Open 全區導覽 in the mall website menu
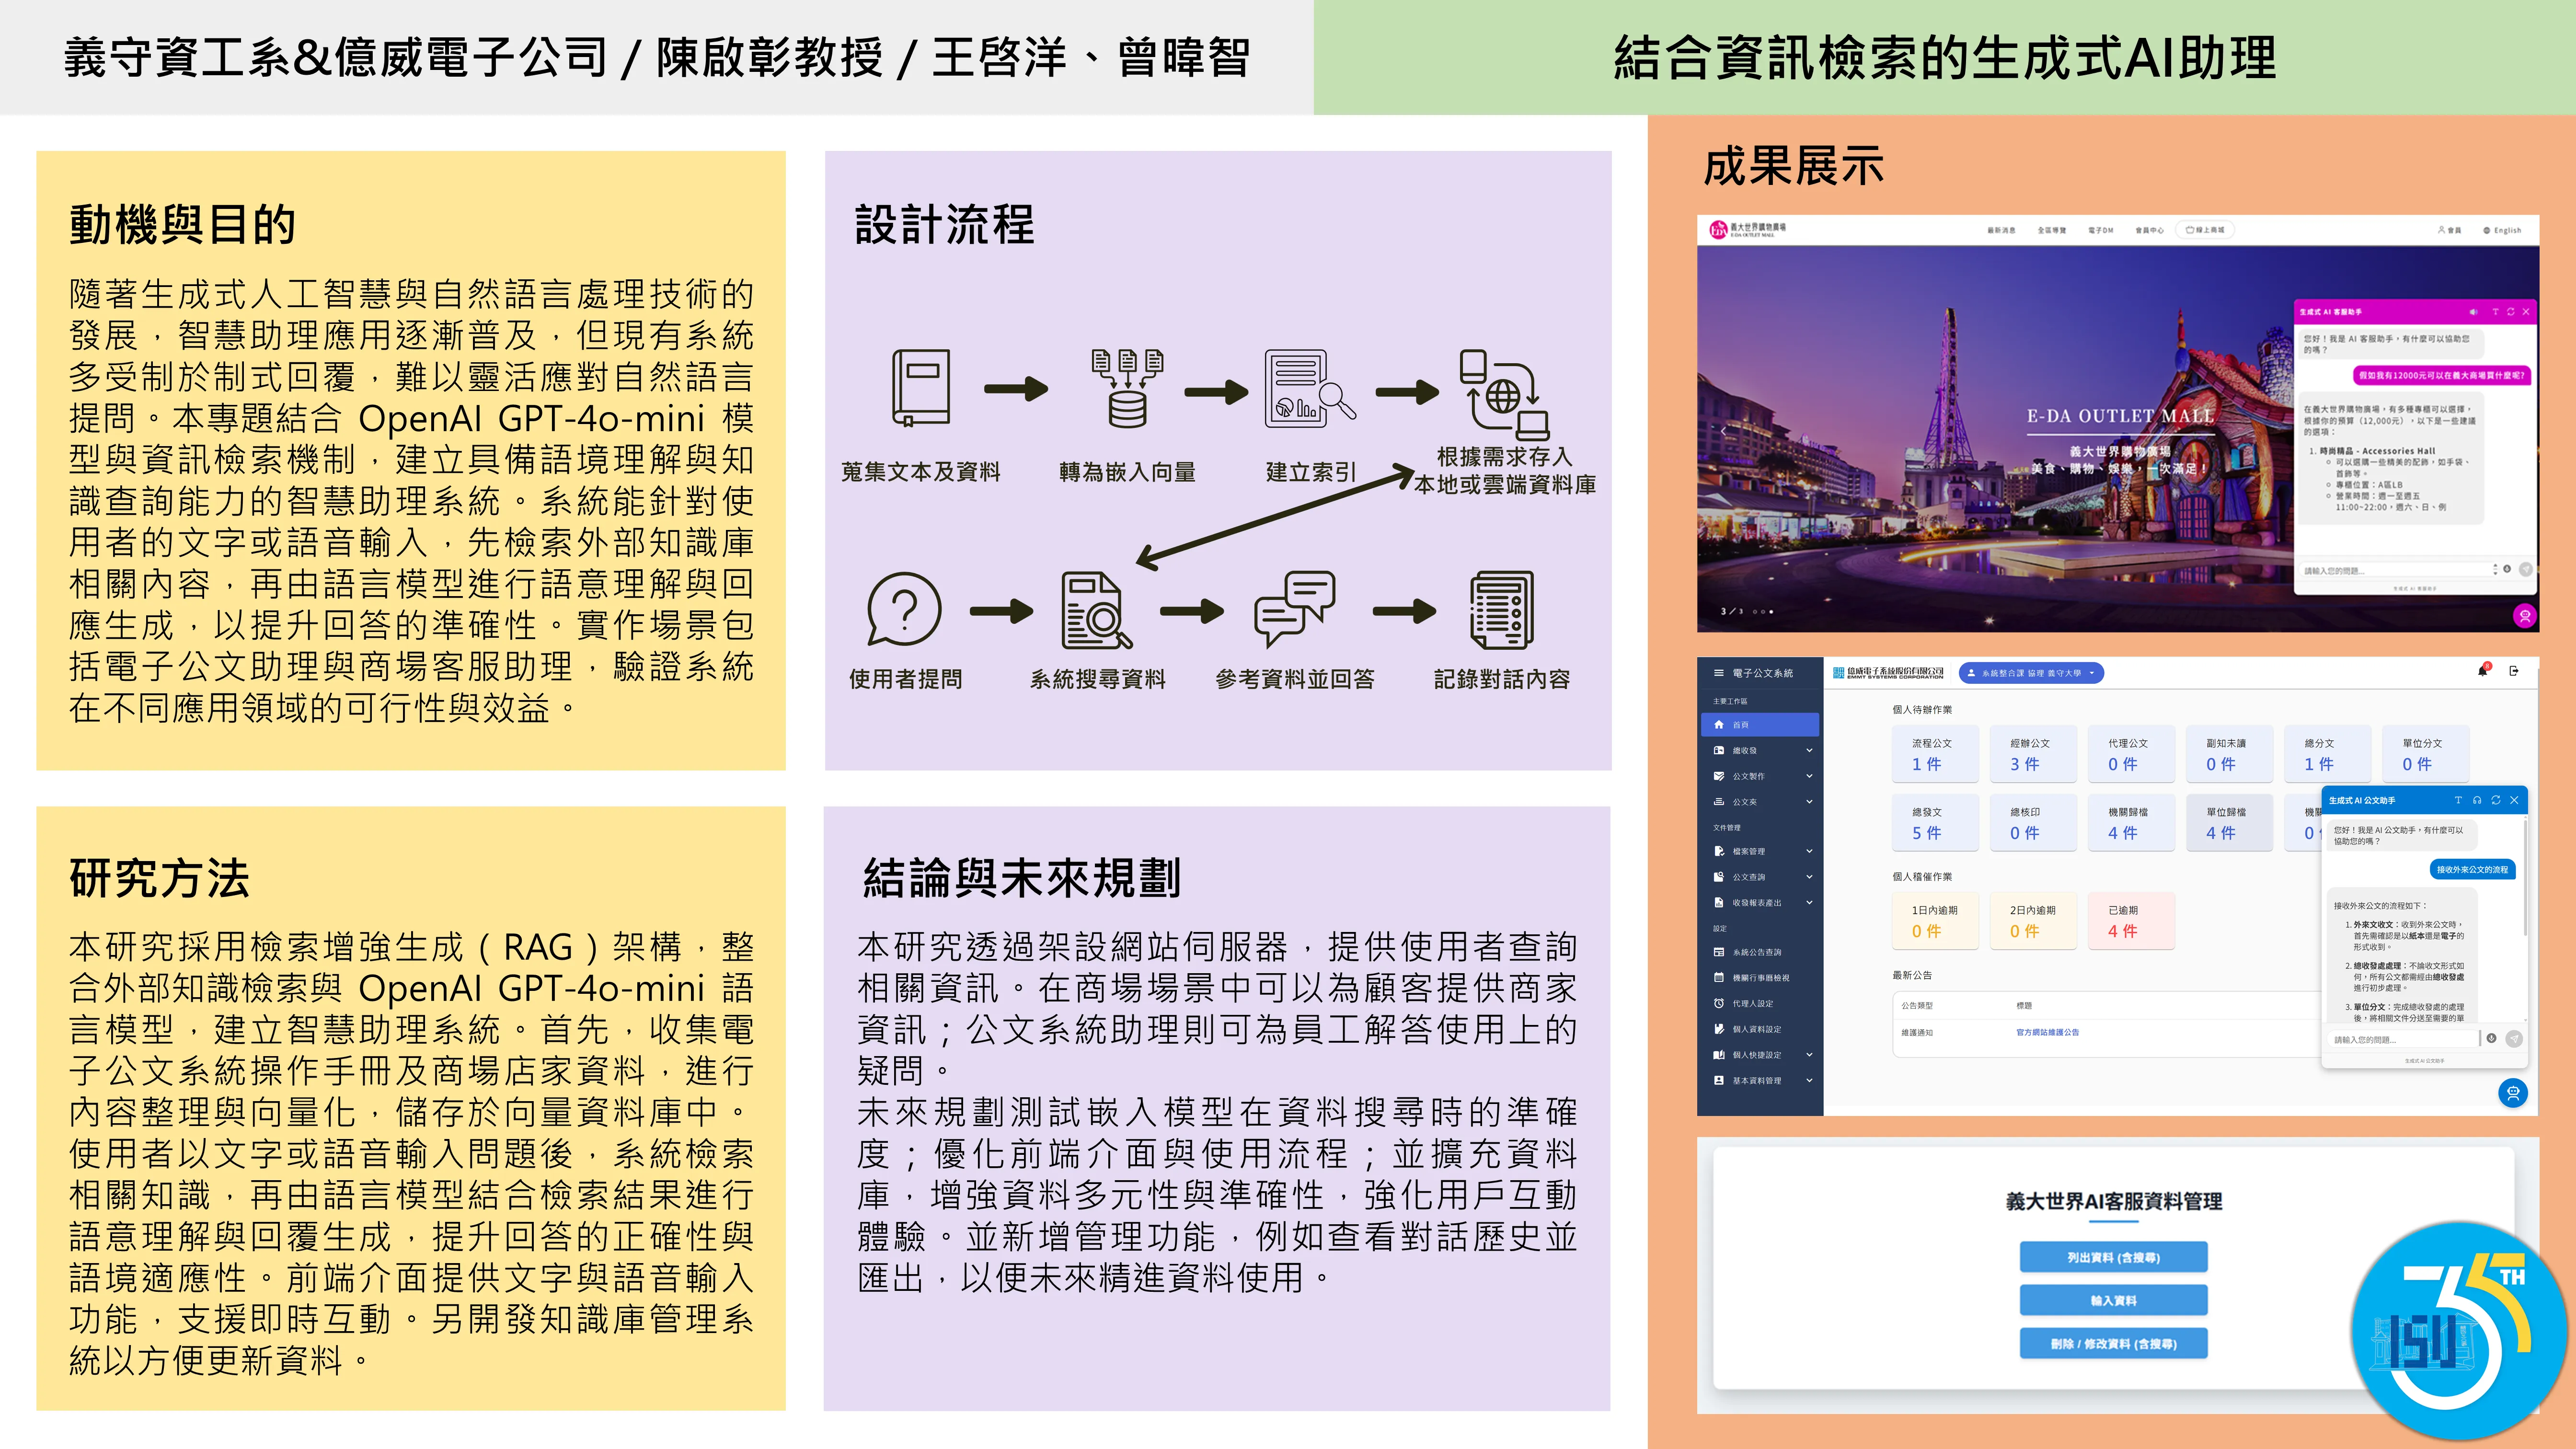 [x=2052, y=230]
